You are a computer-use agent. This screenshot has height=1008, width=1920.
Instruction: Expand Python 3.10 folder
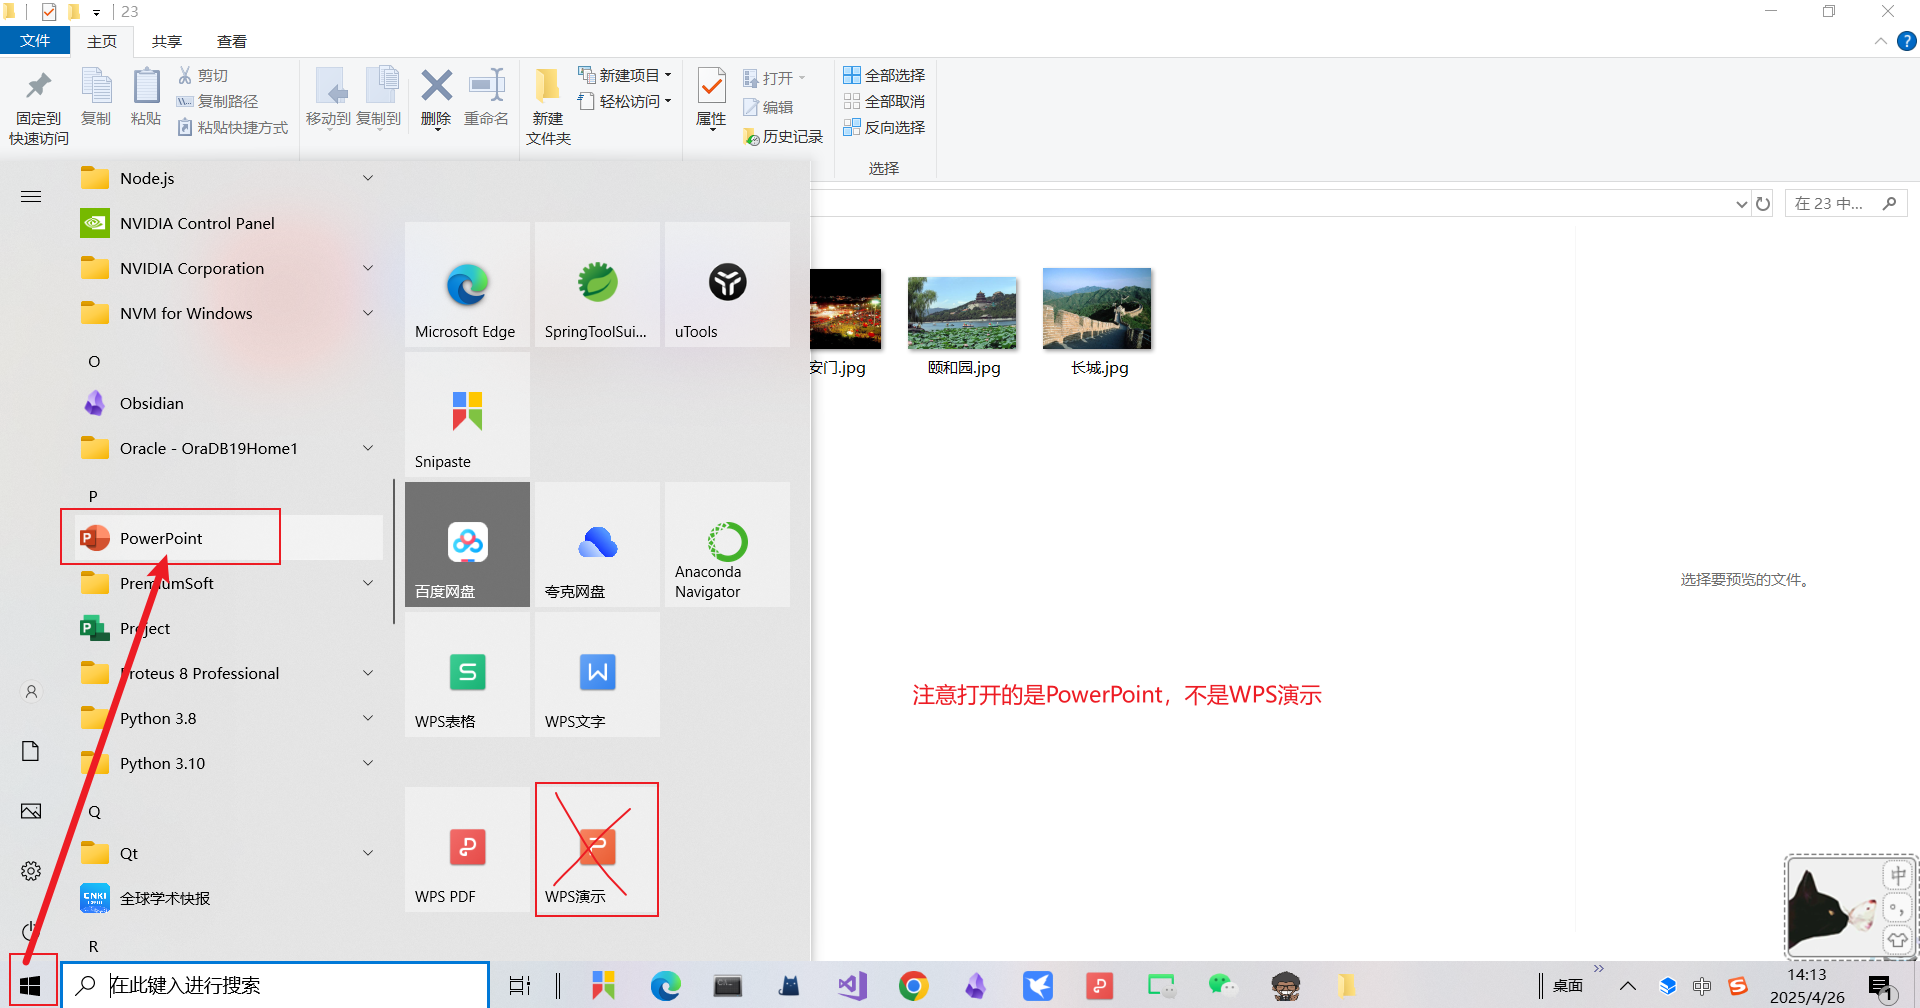click(x=367, y=763)
